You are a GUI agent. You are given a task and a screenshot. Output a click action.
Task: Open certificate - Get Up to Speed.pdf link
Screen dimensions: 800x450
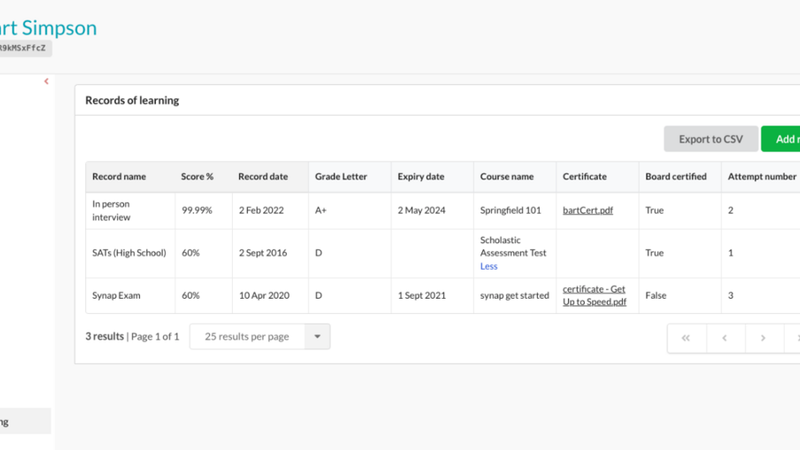coord(594,295)
